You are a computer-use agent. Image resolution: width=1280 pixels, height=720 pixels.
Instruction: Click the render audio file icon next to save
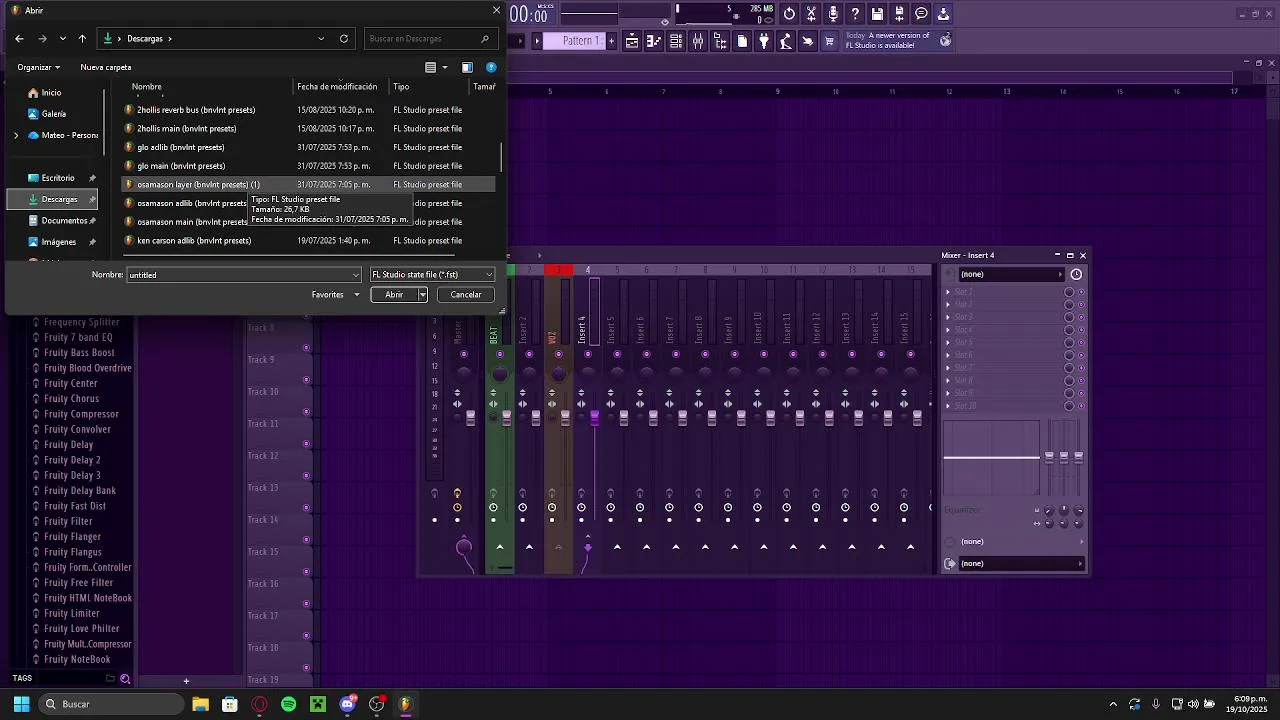(899, 14)
